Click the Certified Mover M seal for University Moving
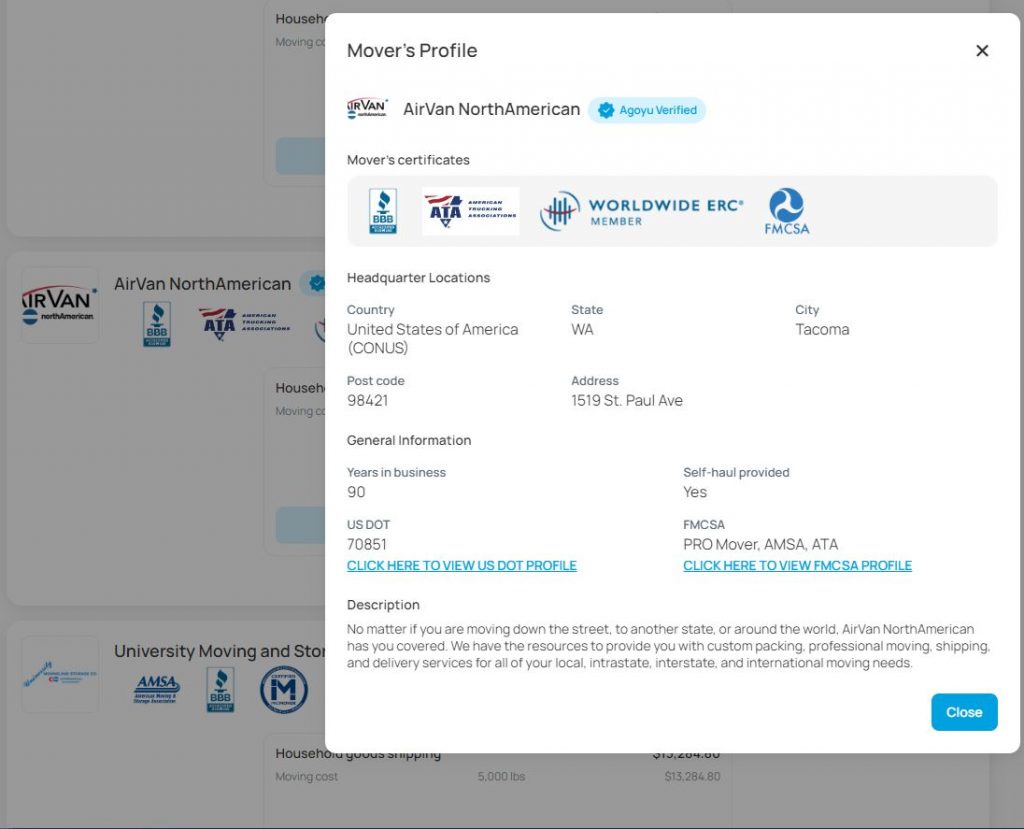 click(283, 689)
